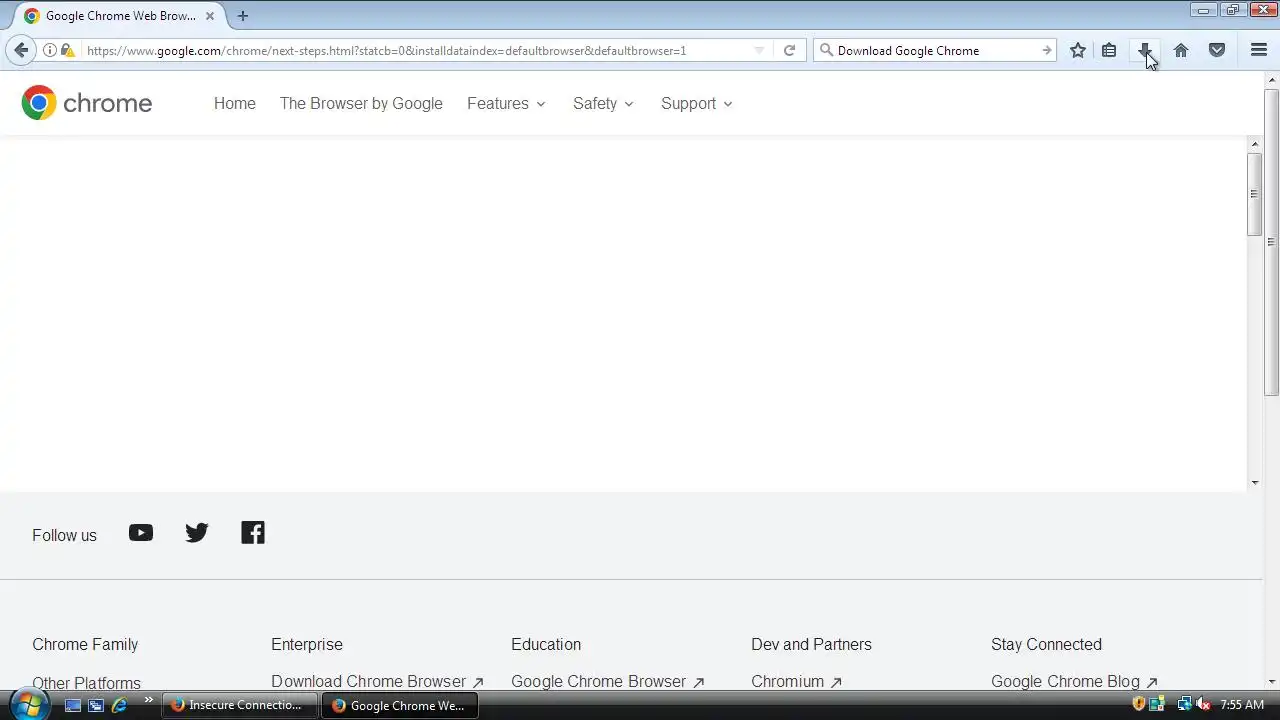
Task: Expand the Features menu
Action: [x=507, y=103]
